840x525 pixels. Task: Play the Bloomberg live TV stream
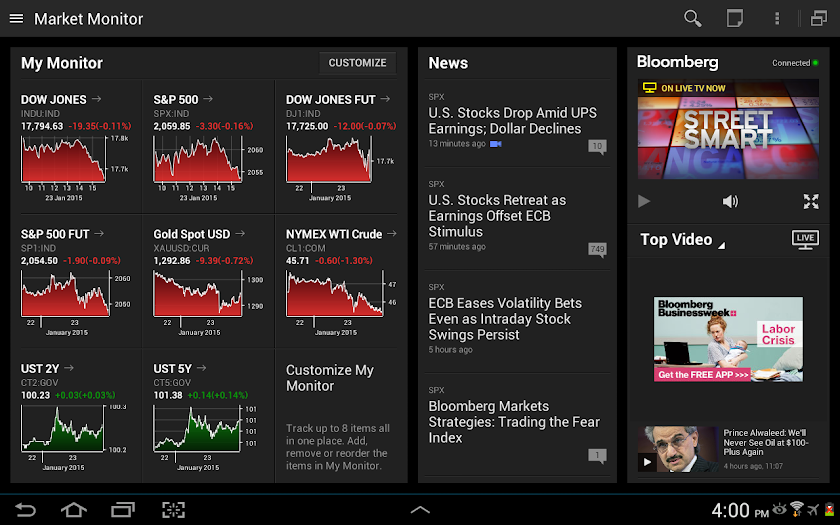pos(644,201)
